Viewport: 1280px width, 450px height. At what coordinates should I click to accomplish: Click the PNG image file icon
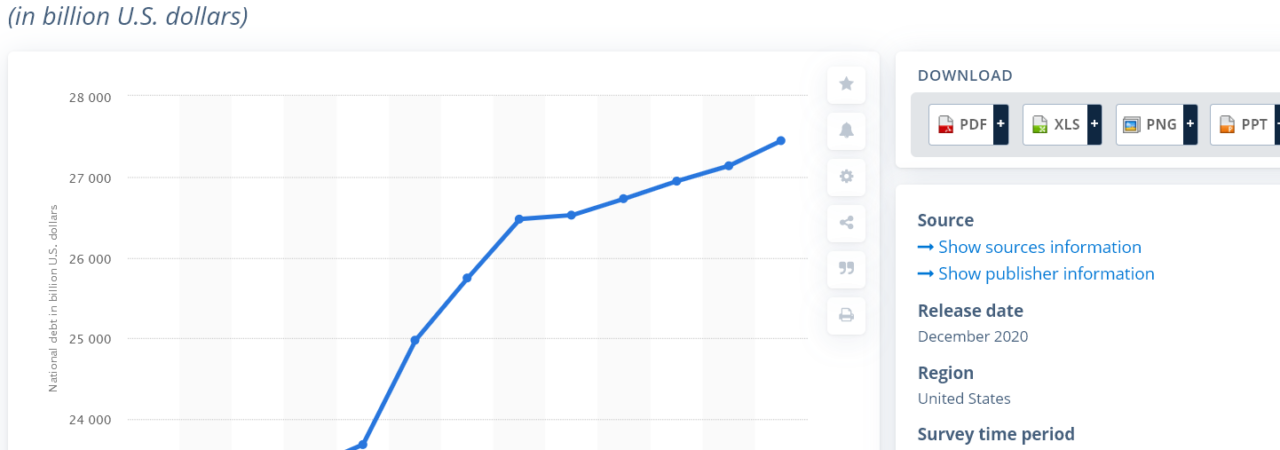[1132, 125]
